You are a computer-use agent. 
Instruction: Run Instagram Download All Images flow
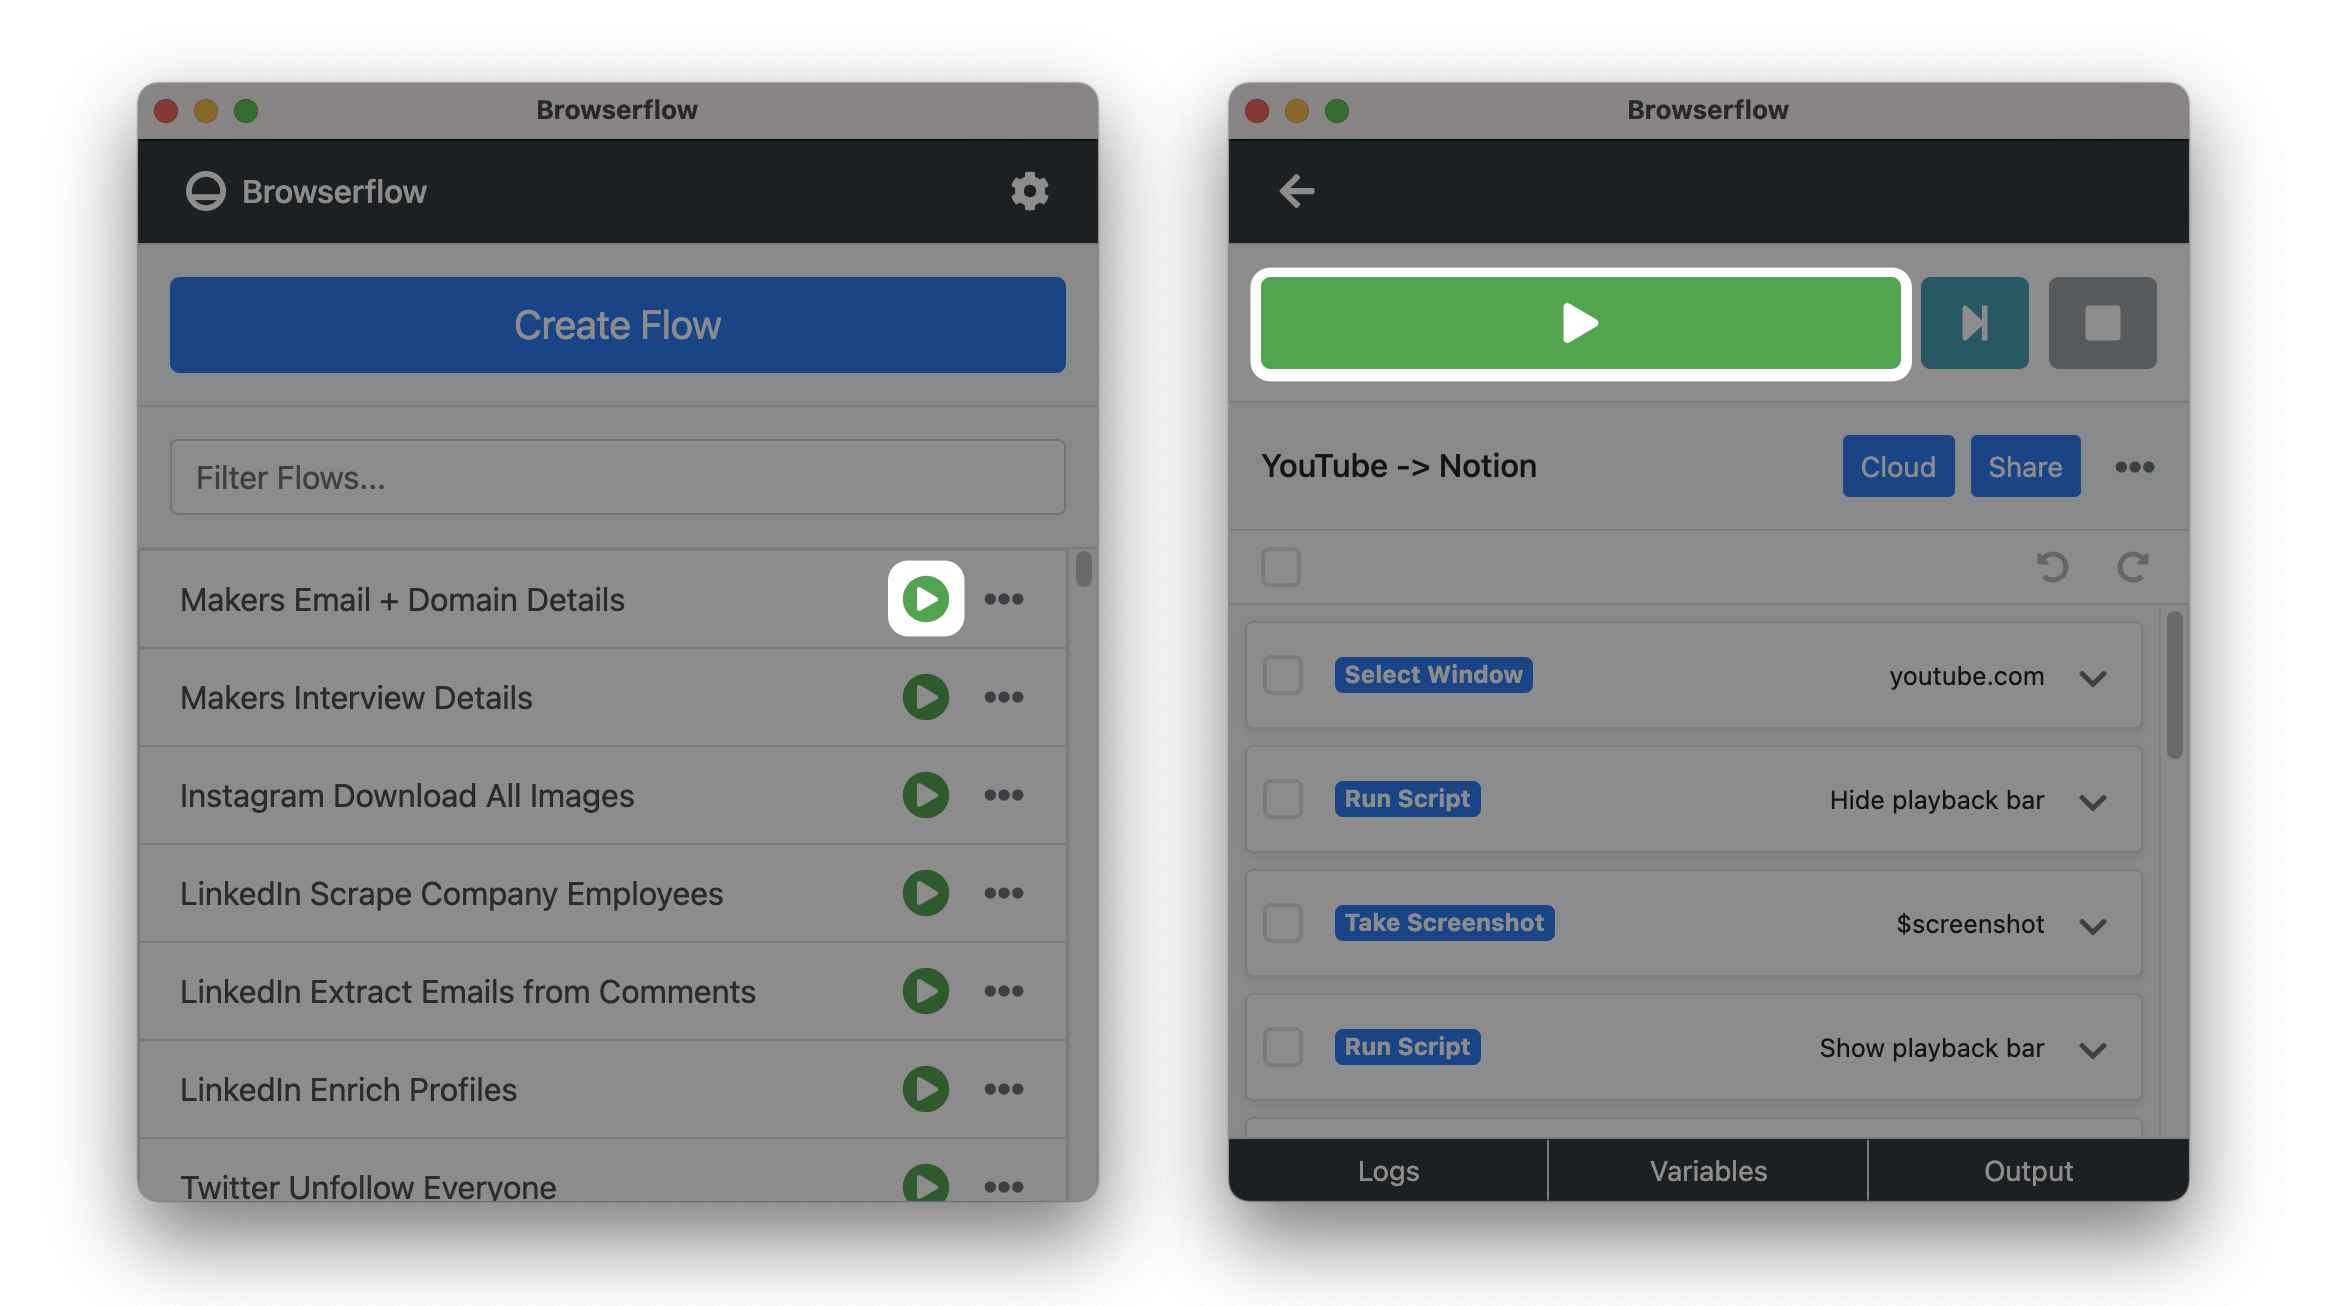[x=926, y=795]
